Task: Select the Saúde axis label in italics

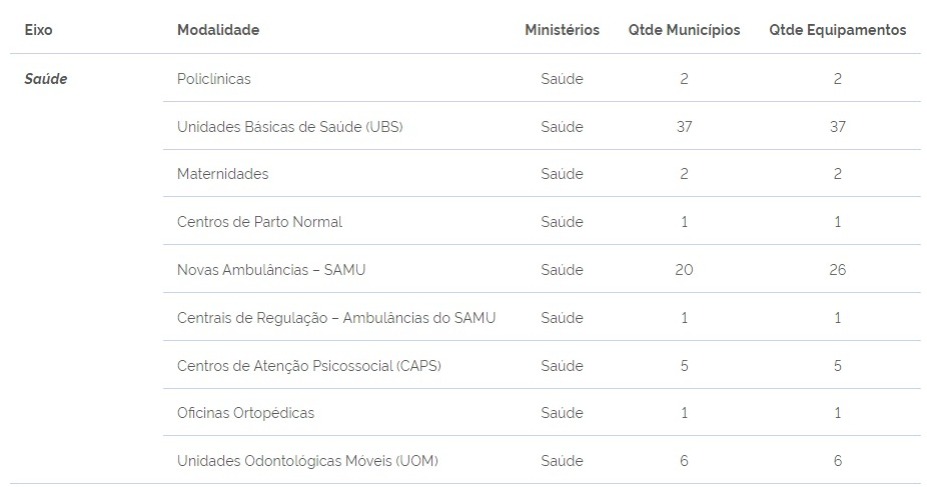Action: coord(46,79)
